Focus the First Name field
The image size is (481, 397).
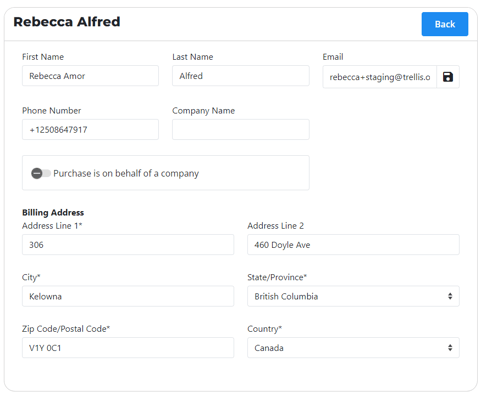point(90,76)
